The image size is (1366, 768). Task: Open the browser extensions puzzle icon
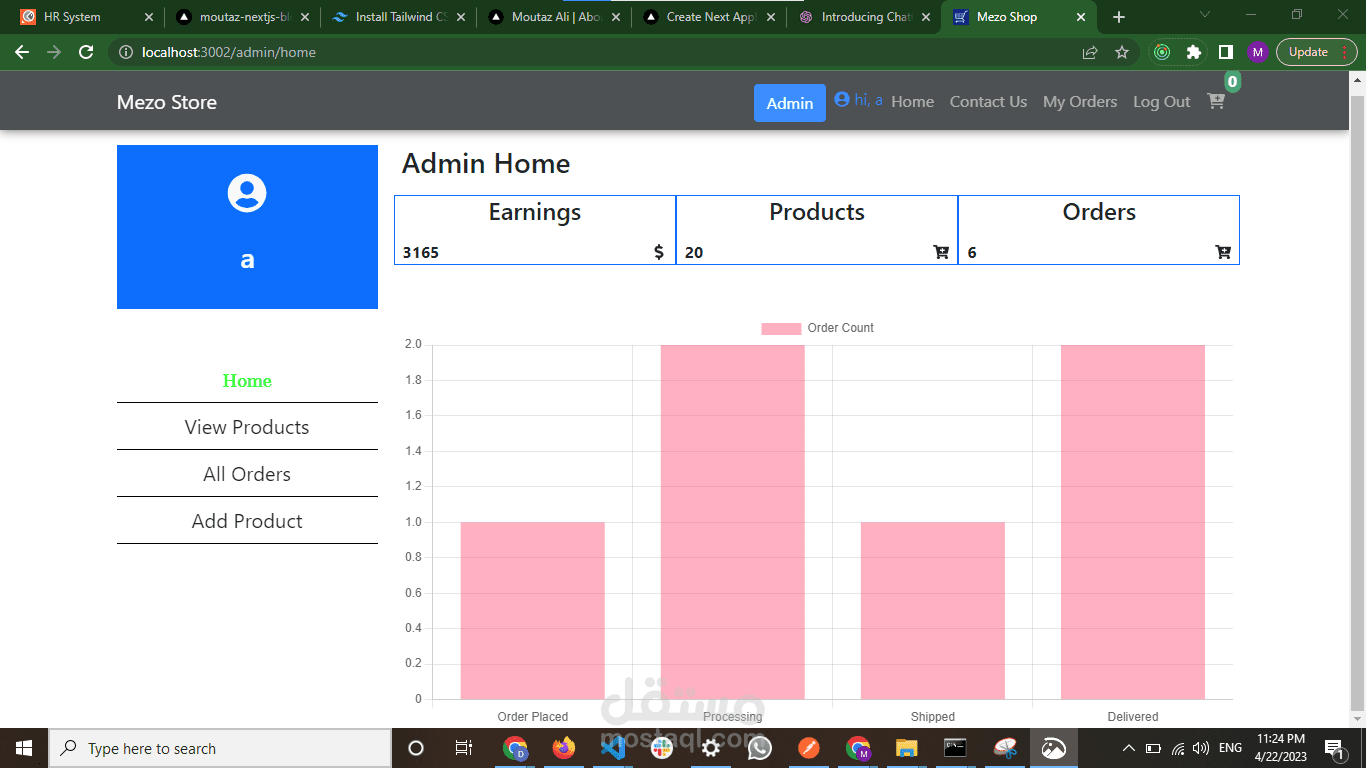point(1193,52)
